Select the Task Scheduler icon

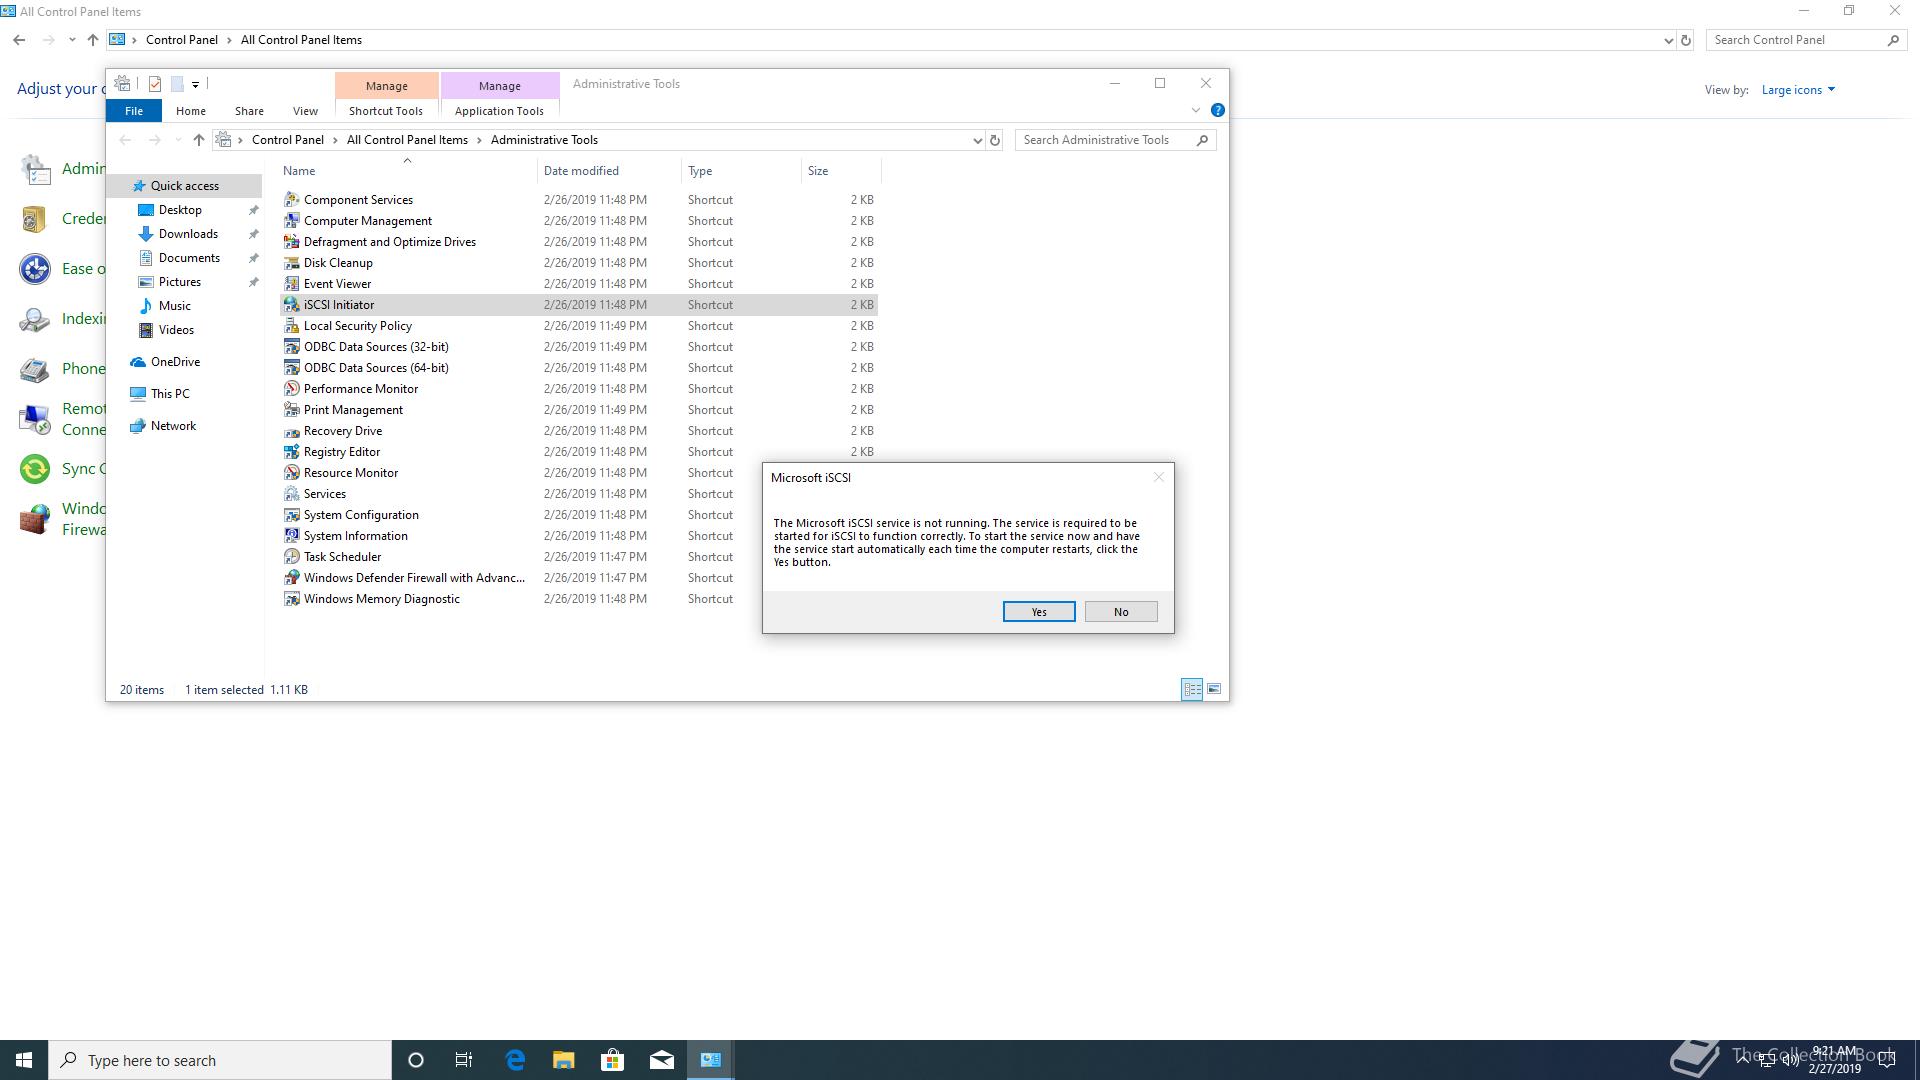[x=291, y=556]
